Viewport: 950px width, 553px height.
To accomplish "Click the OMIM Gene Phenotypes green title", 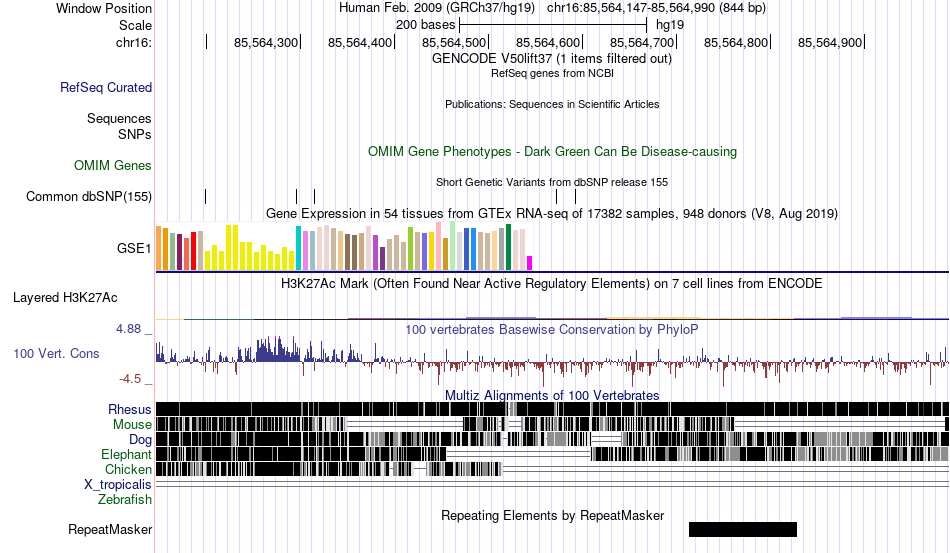I will pos(552,151).
